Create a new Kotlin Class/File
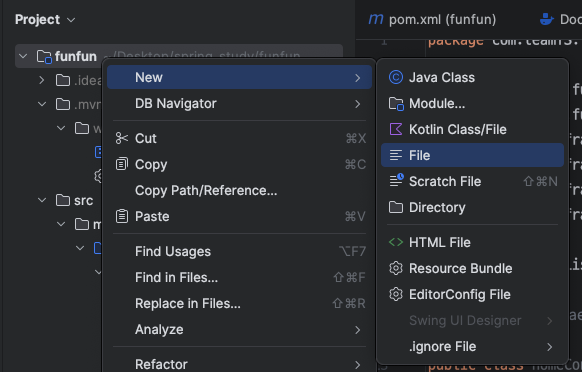This screenshot has height=372, width=582. pos(473,129)
